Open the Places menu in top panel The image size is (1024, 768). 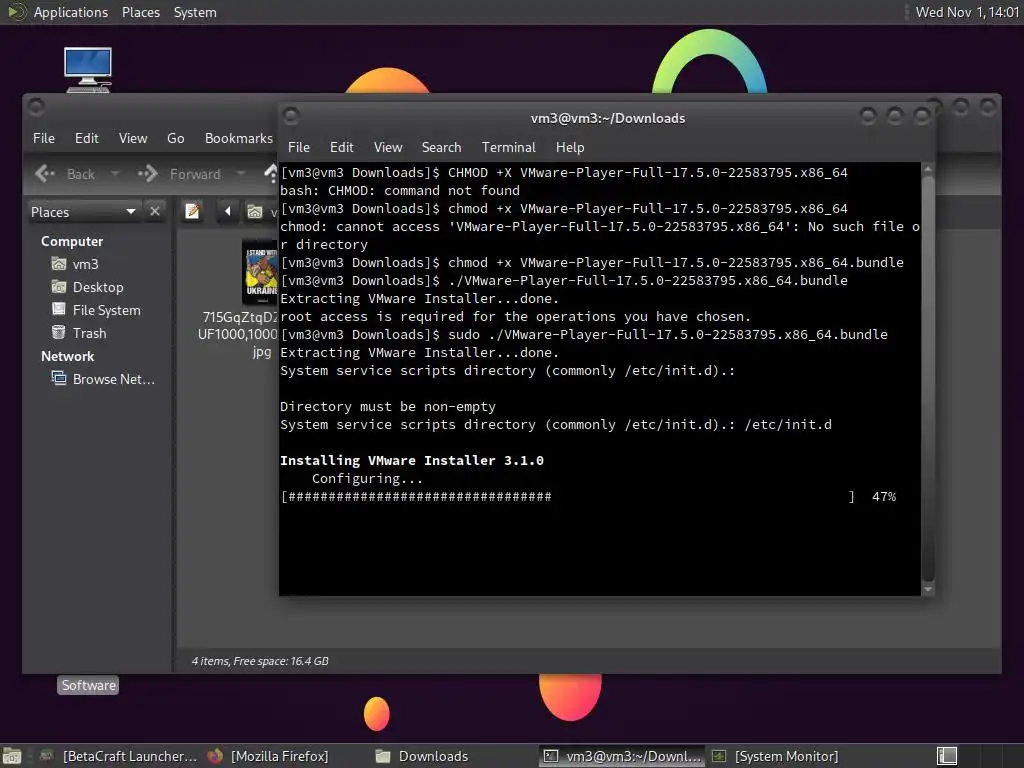click(140, 12)
